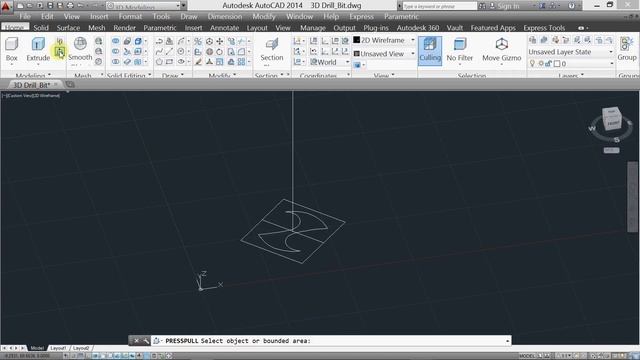The width and height of the screenshot is (640, 360).
Task: Open the AutoCAD application menu button
Action: tap(6, 6)
